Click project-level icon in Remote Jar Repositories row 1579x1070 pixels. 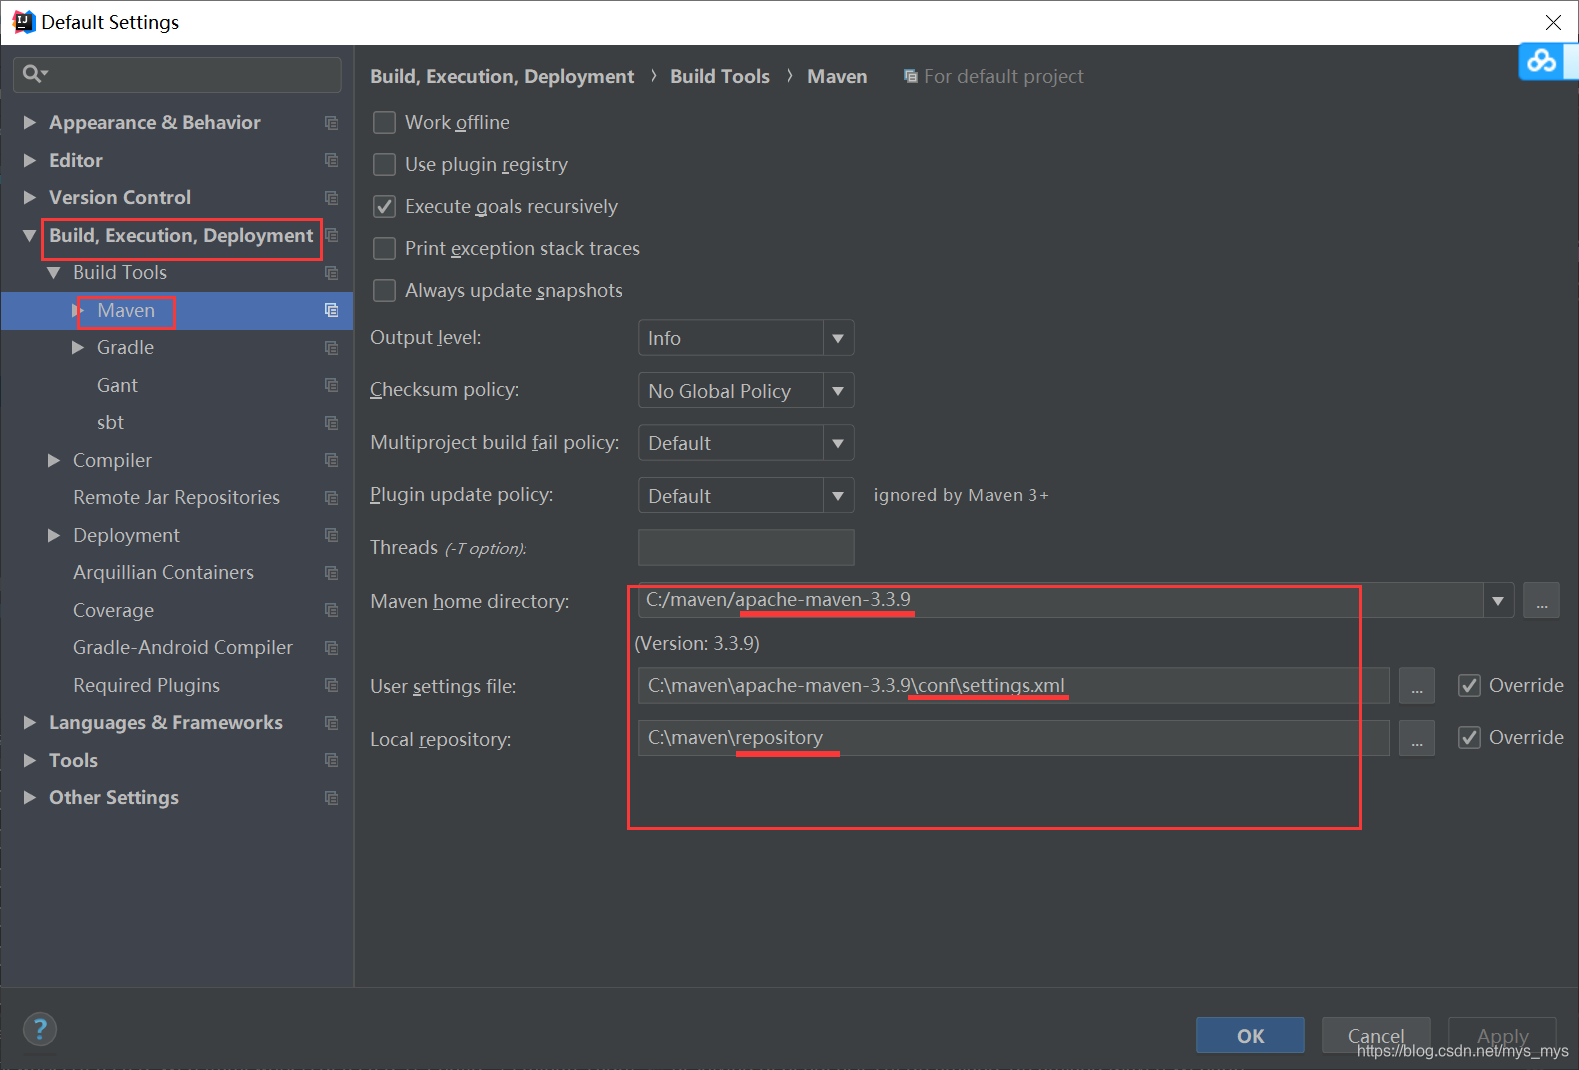[332, 498]
